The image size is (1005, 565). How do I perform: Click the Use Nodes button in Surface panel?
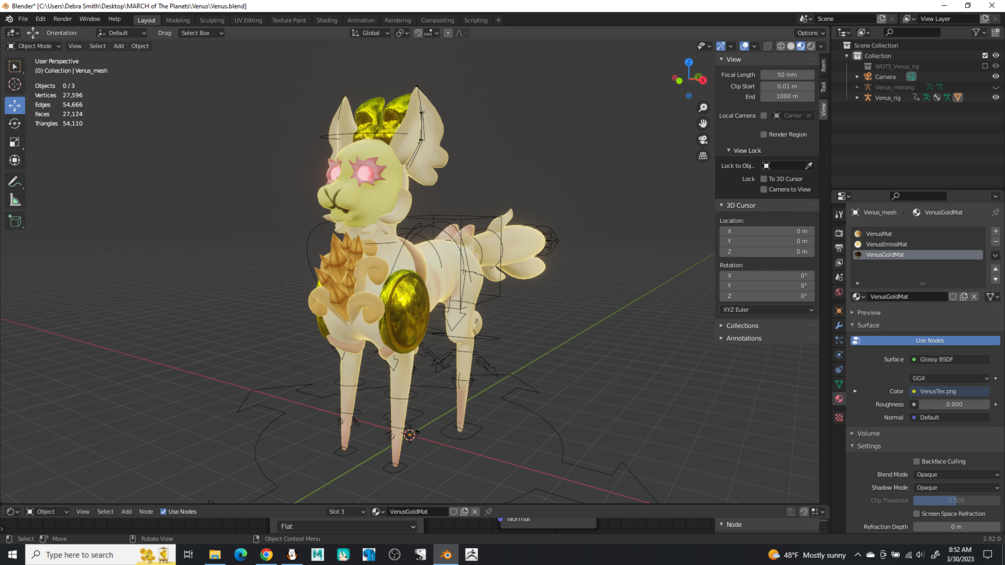pyautogui.click(x=926, y=341)
